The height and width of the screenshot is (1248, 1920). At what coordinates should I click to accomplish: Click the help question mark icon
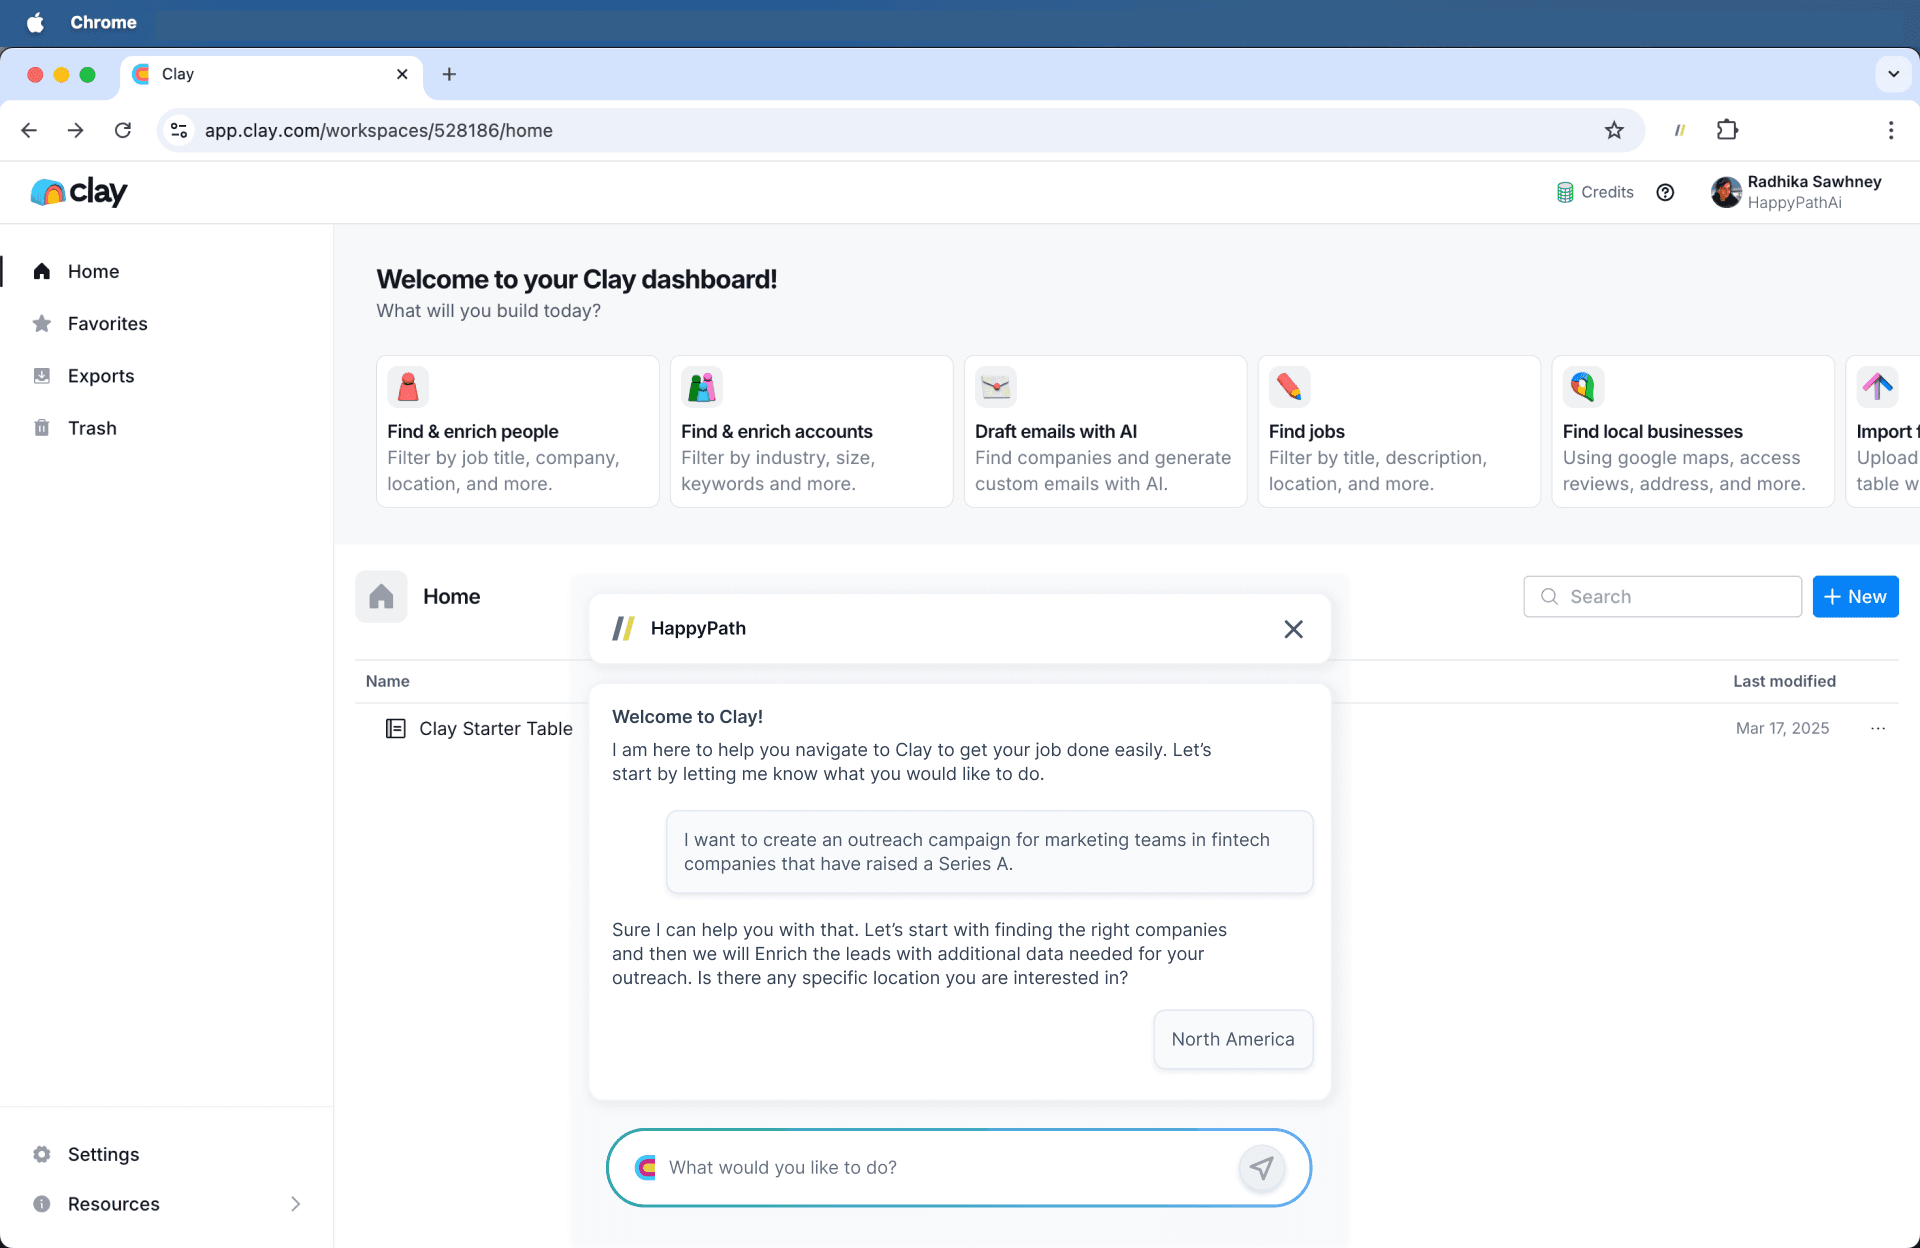[x=1665, y=192]
